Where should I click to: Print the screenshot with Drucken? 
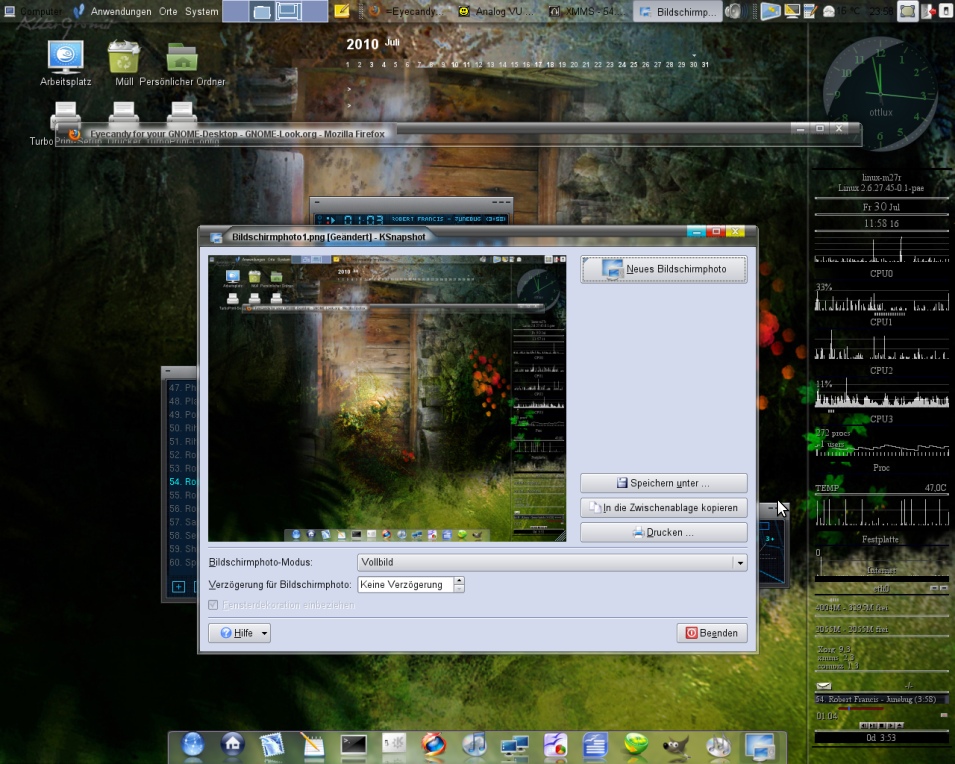point(663,532)
